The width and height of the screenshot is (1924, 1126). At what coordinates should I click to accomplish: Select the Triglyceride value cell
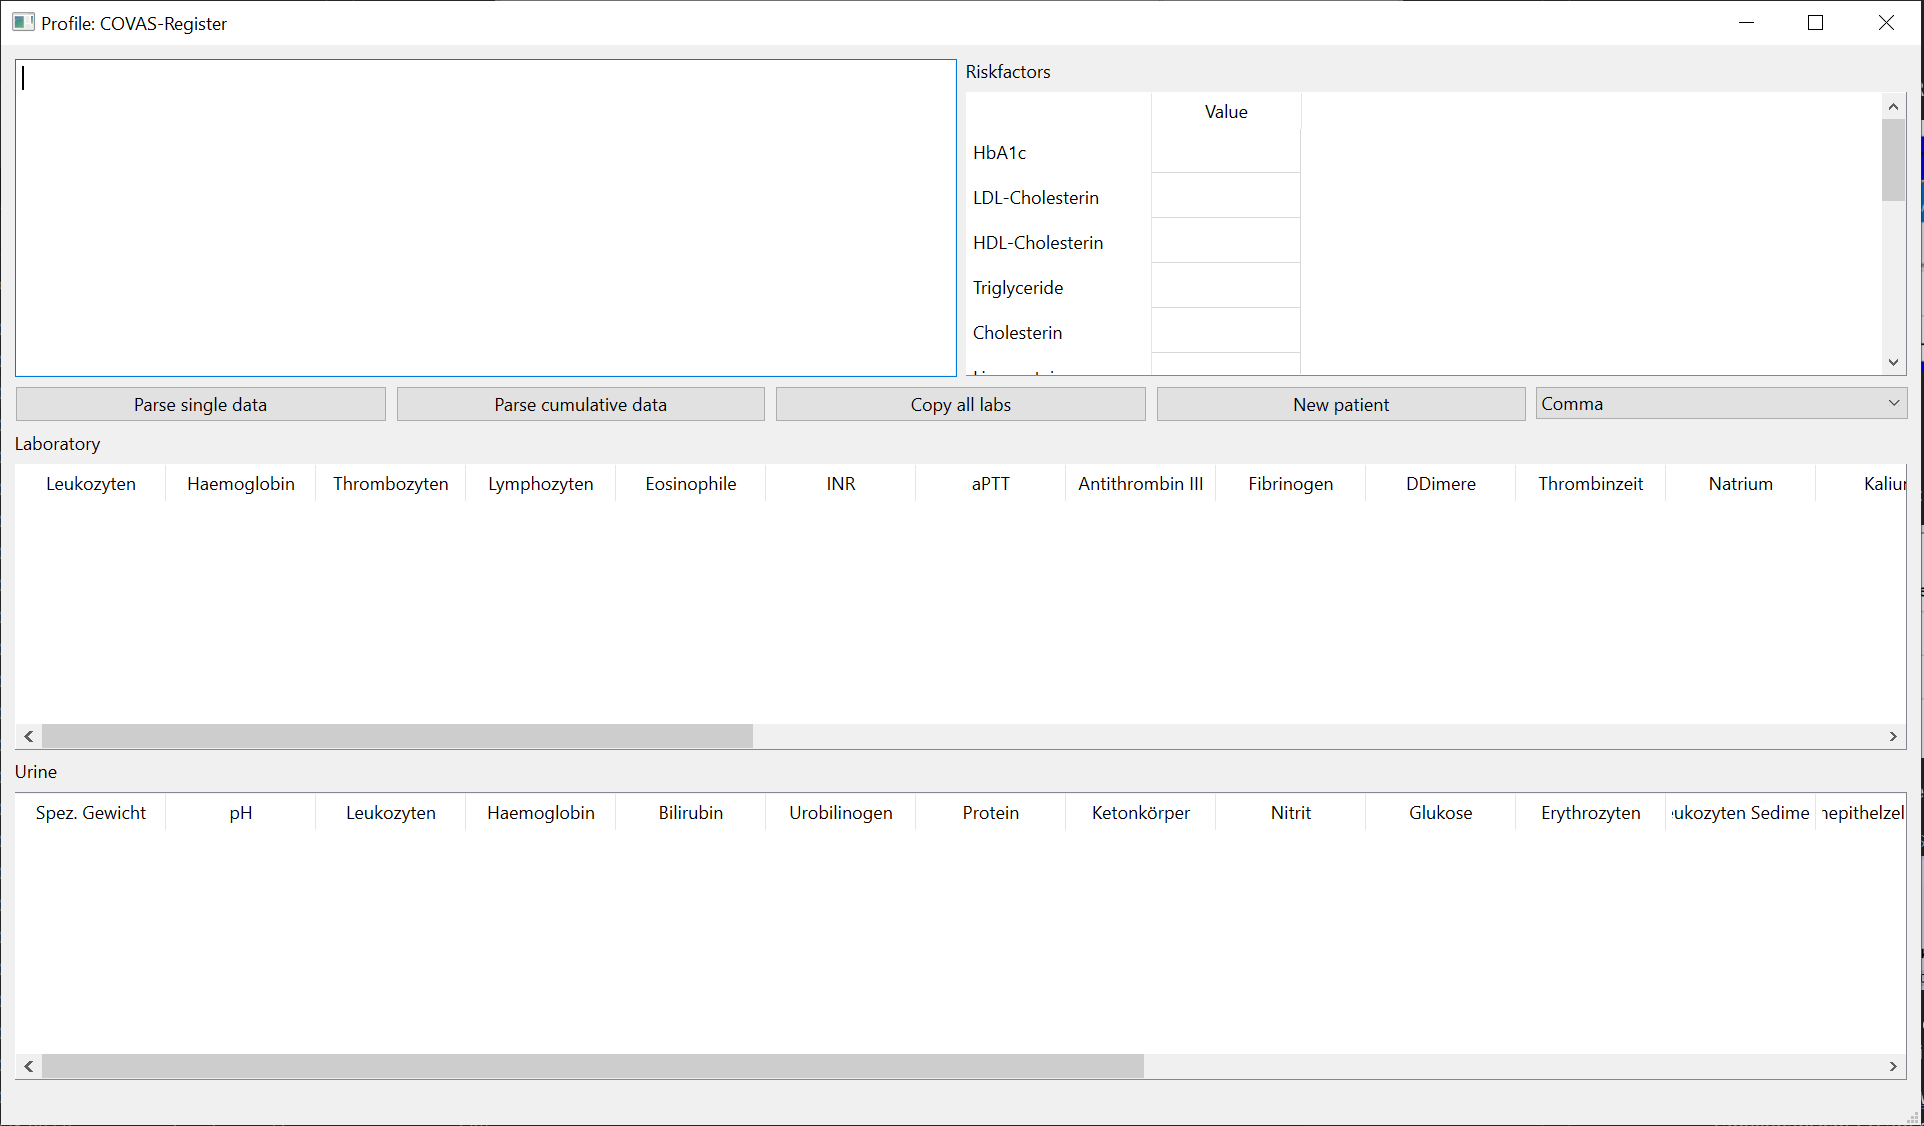point(1225,287)
